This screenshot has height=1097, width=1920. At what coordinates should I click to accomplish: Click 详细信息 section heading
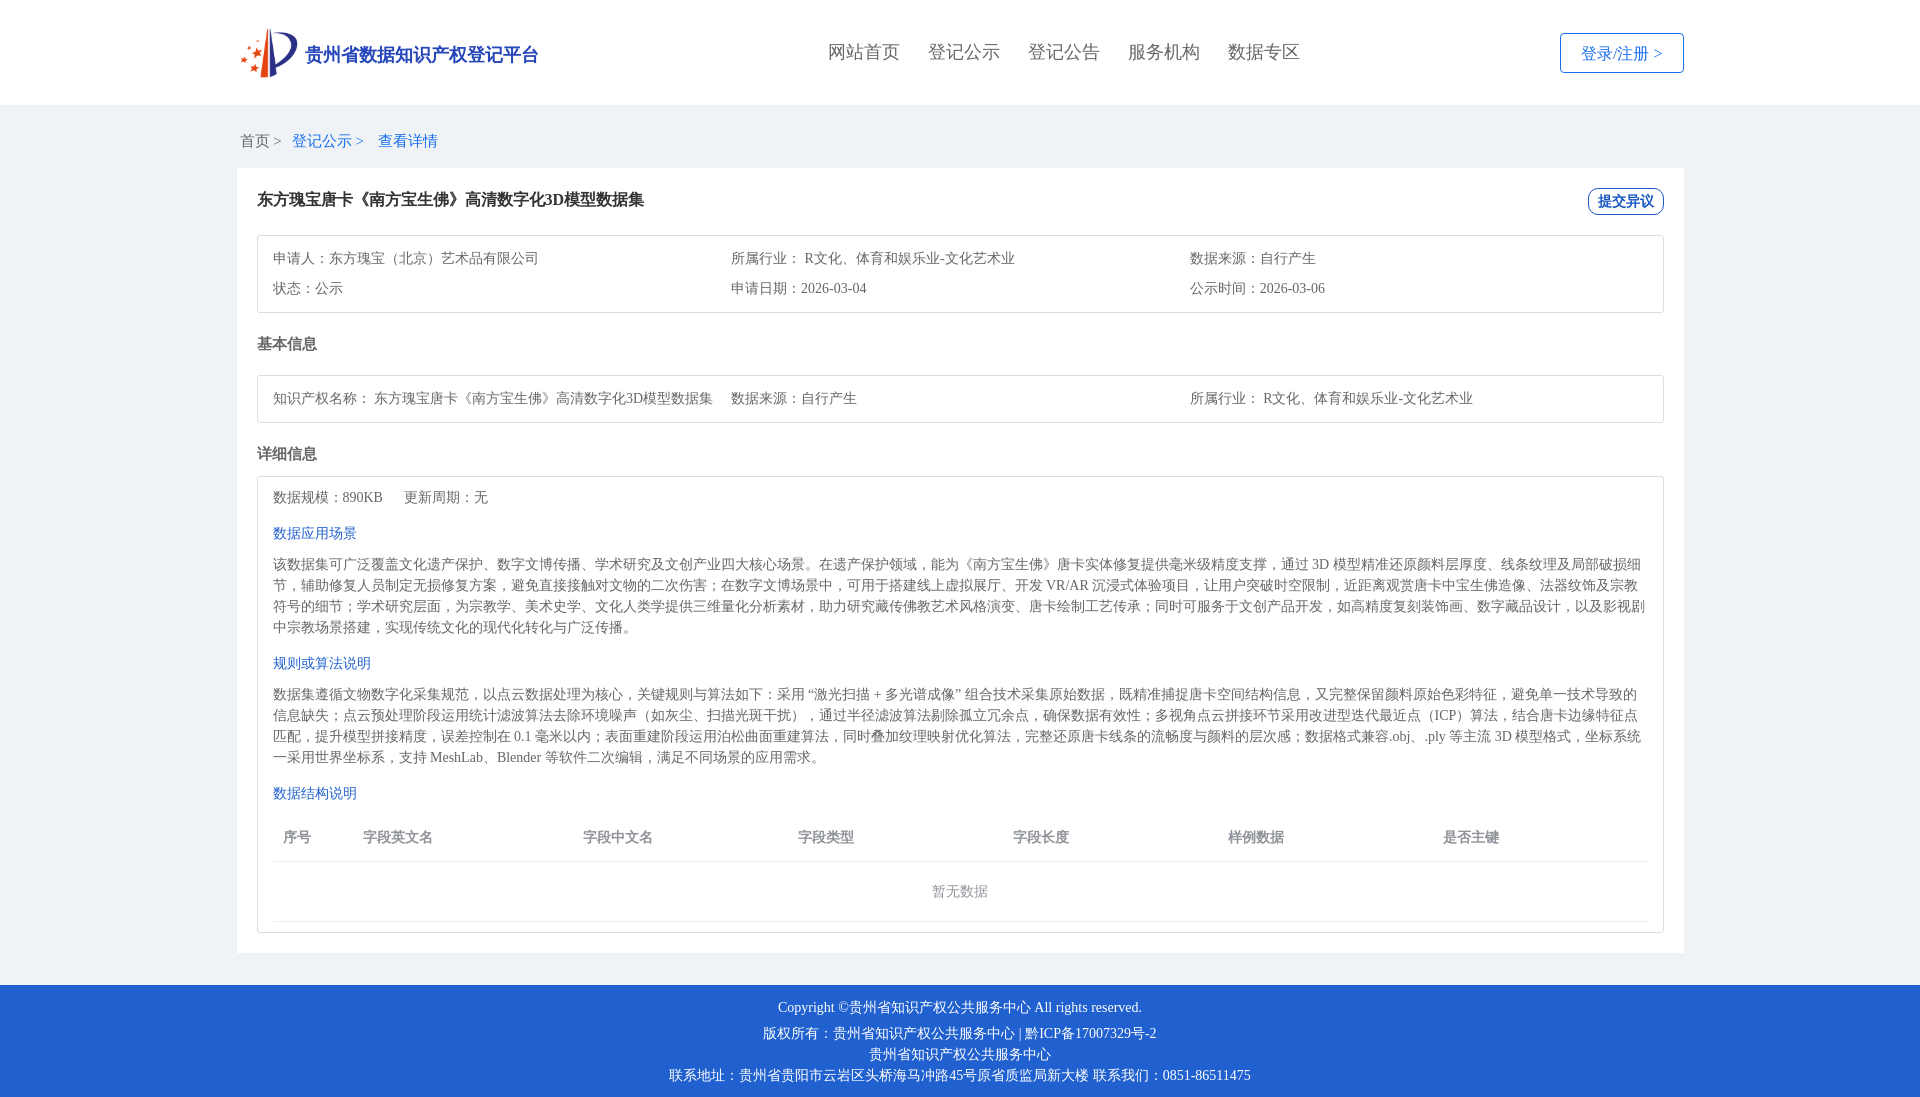(x=287, y=454)
